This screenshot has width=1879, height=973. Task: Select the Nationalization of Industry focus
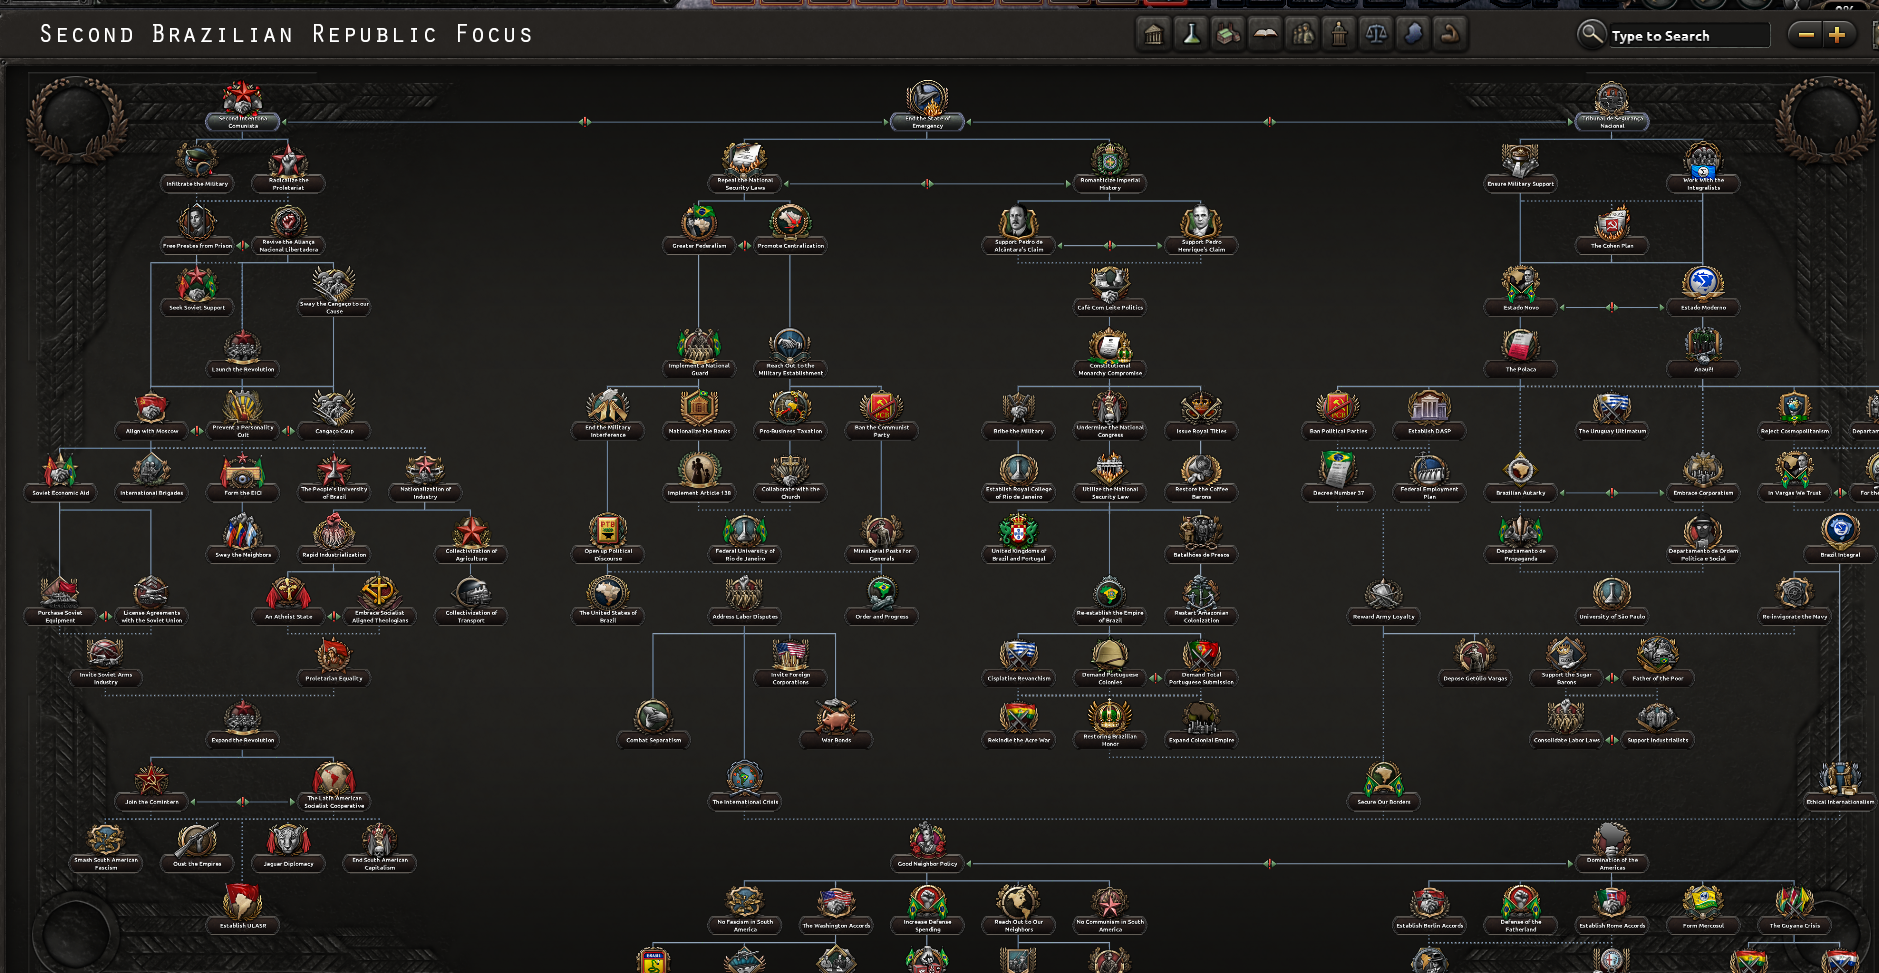tap(425, 477)
